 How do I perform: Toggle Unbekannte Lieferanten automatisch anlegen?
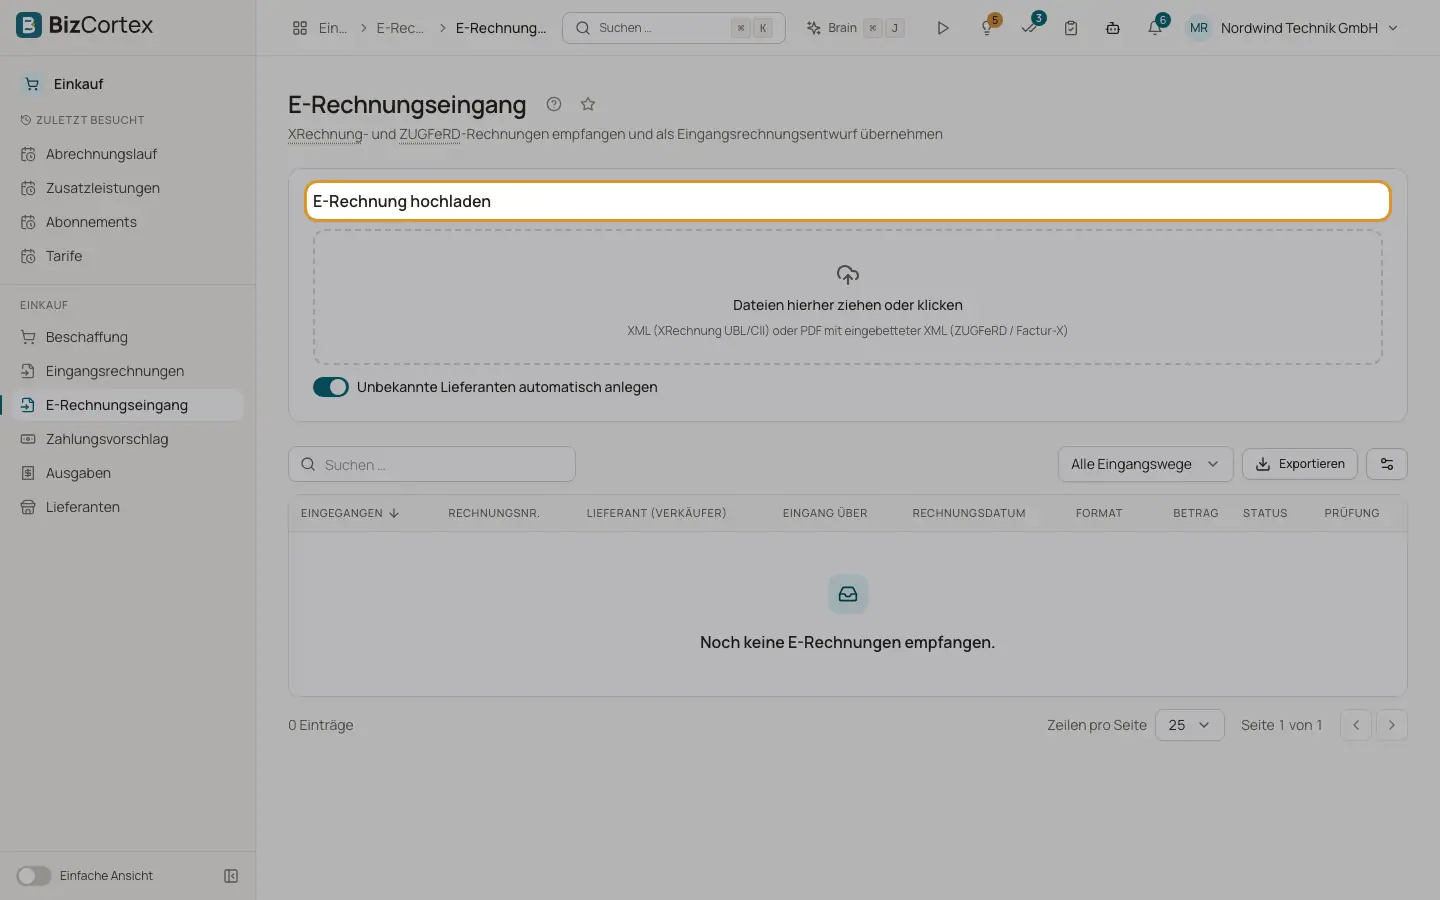pyautogui.click(x=331, y=387)
